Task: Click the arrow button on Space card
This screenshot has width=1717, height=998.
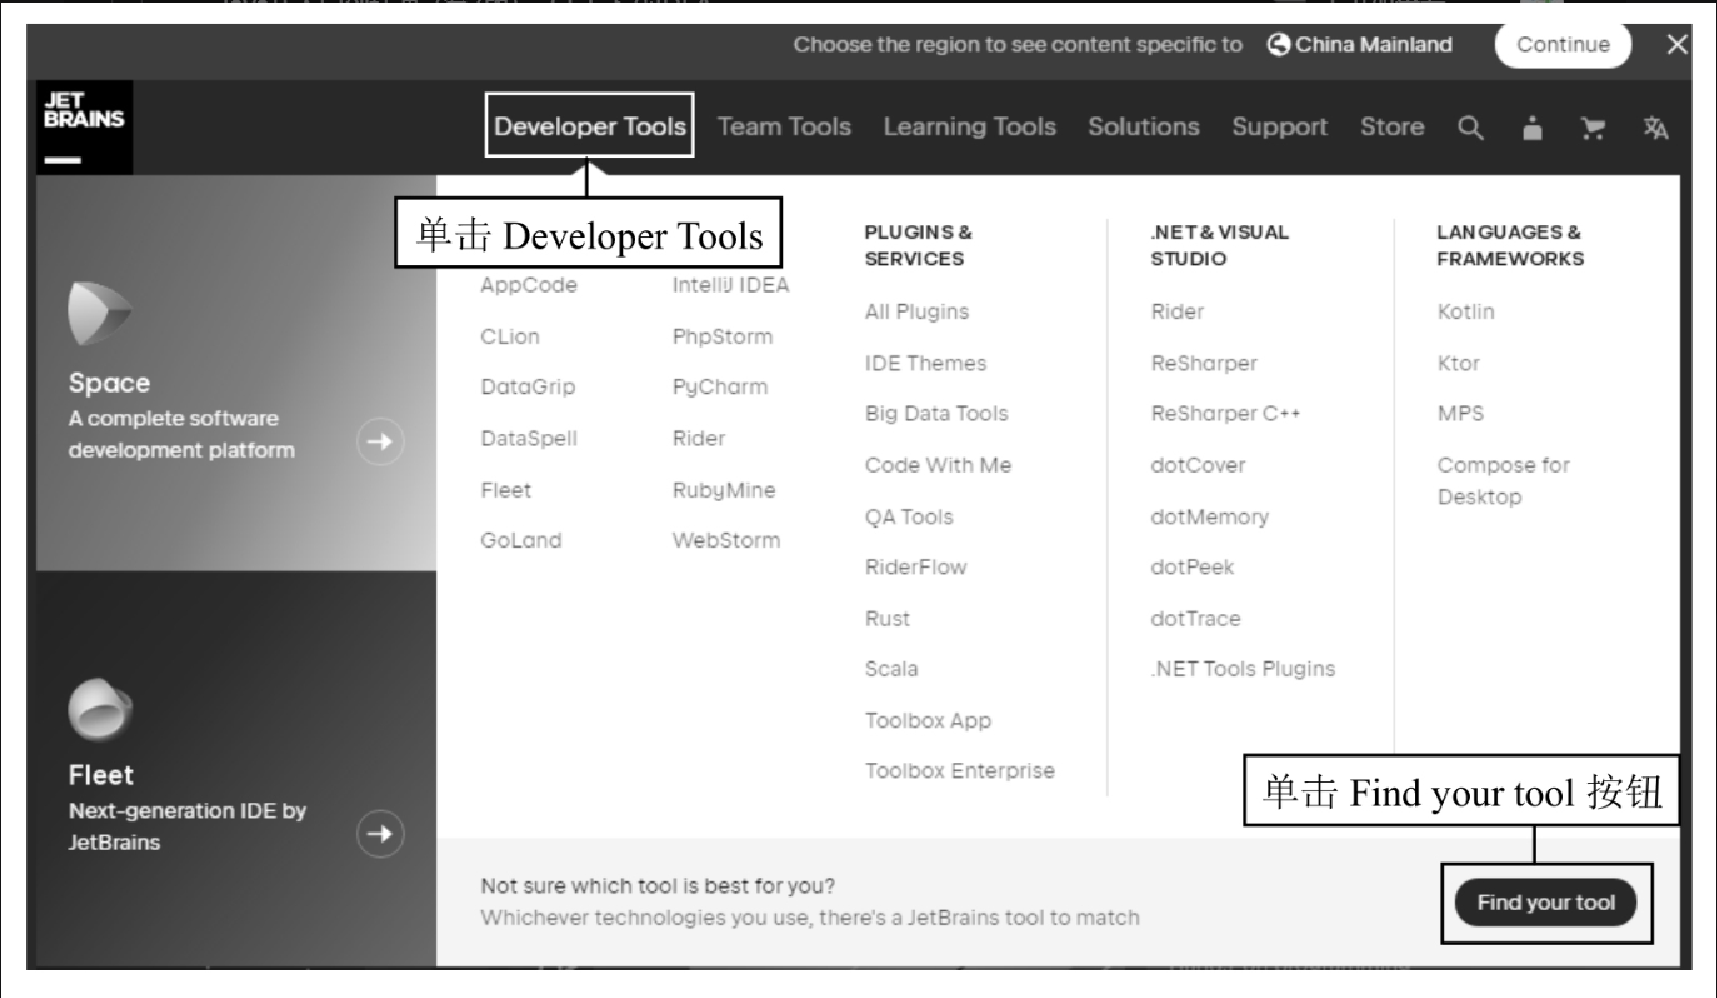Action: click(x=380, y=441)
